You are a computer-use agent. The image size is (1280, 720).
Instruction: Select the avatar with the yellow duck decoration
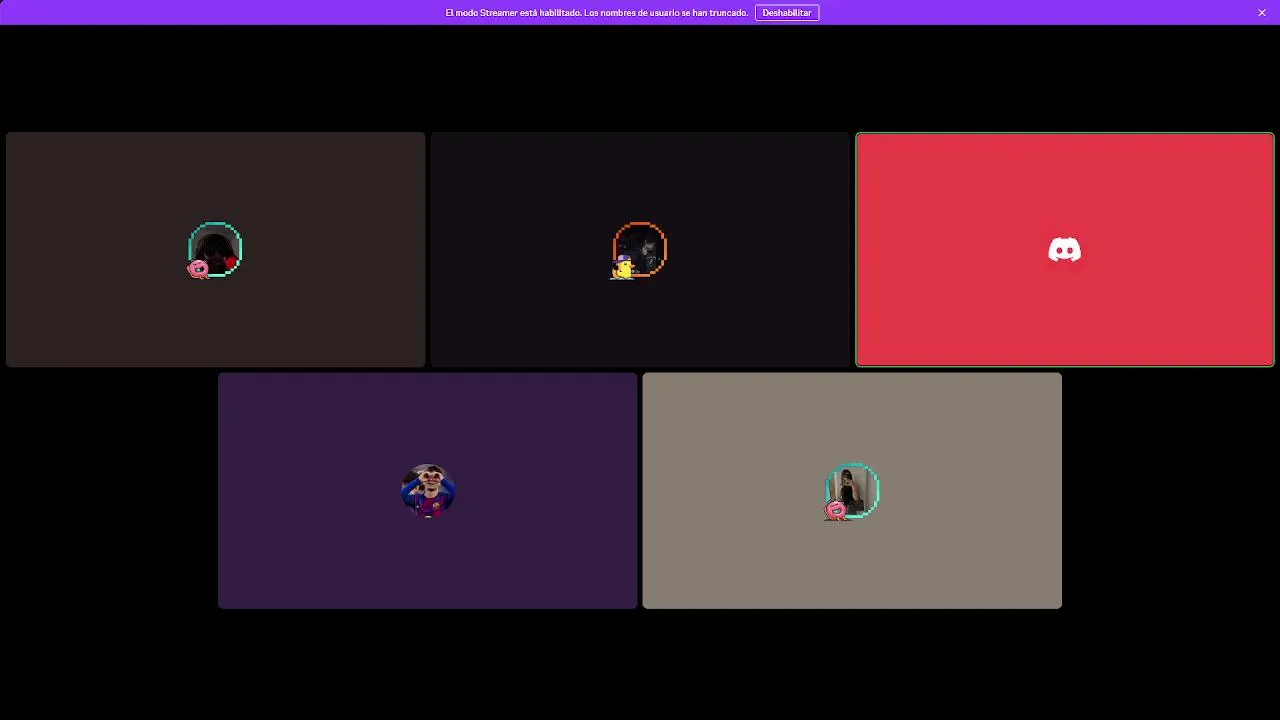[x=639, y=250]
